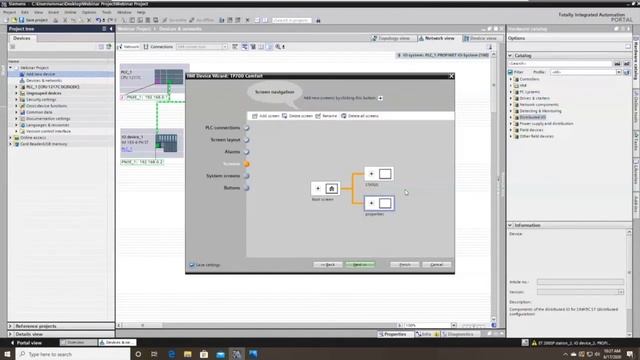Image resolution: width=640 pixels, height=360 pixels.
Task: Select the Devices tab in Project tree
Action: point(22,38)
